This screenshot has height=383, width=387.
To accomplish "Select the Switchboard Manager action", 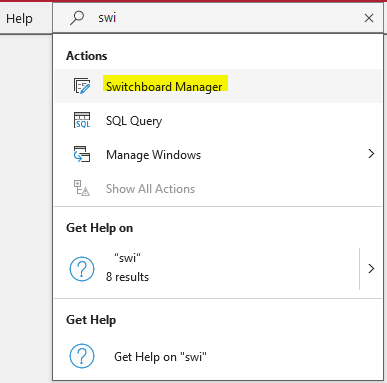I will tap(218, 86).
